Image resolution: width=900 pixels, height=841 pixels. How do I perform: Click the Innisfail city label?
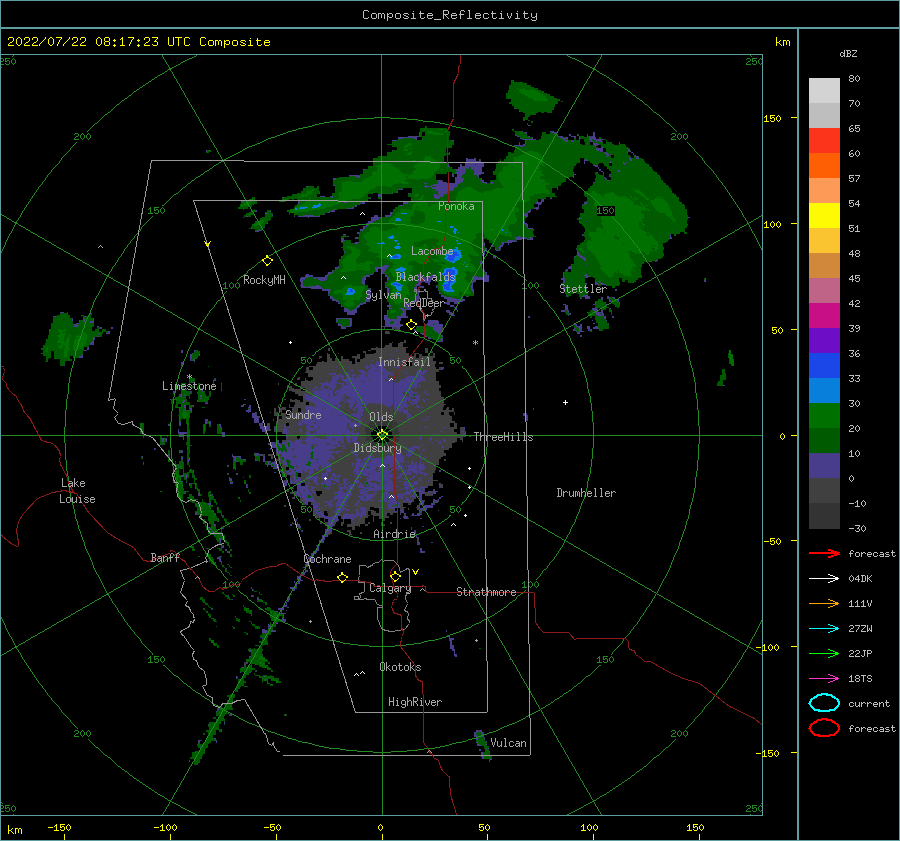404,362
